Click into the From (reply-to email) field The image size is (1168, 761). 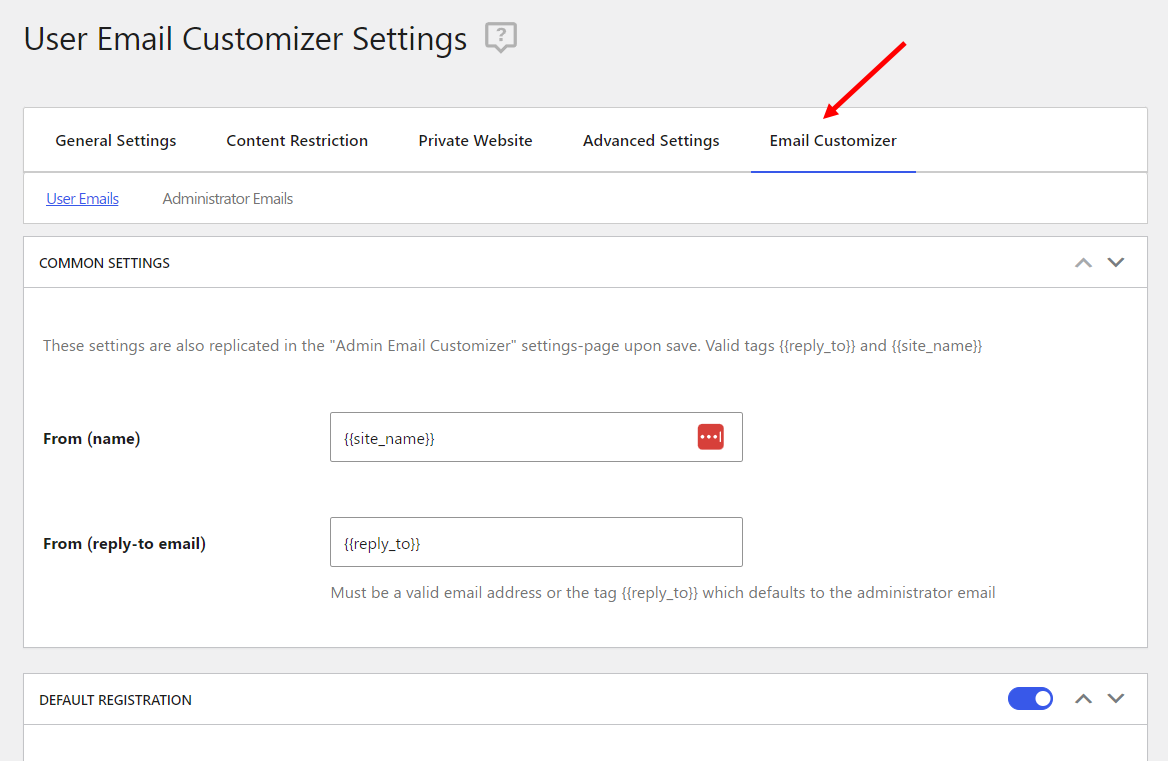pyautogui.click(x=536, y=543)
